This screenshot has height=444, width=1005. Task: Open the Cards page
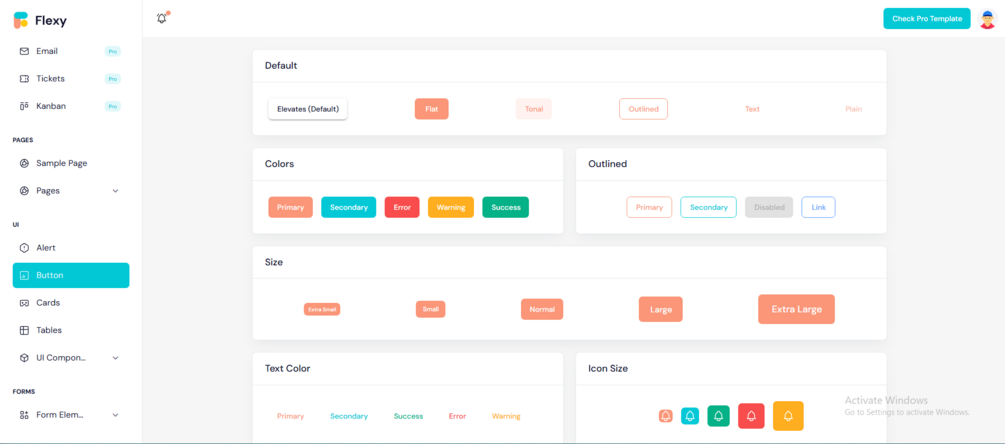pyautogui.click(x=71, y=303)
